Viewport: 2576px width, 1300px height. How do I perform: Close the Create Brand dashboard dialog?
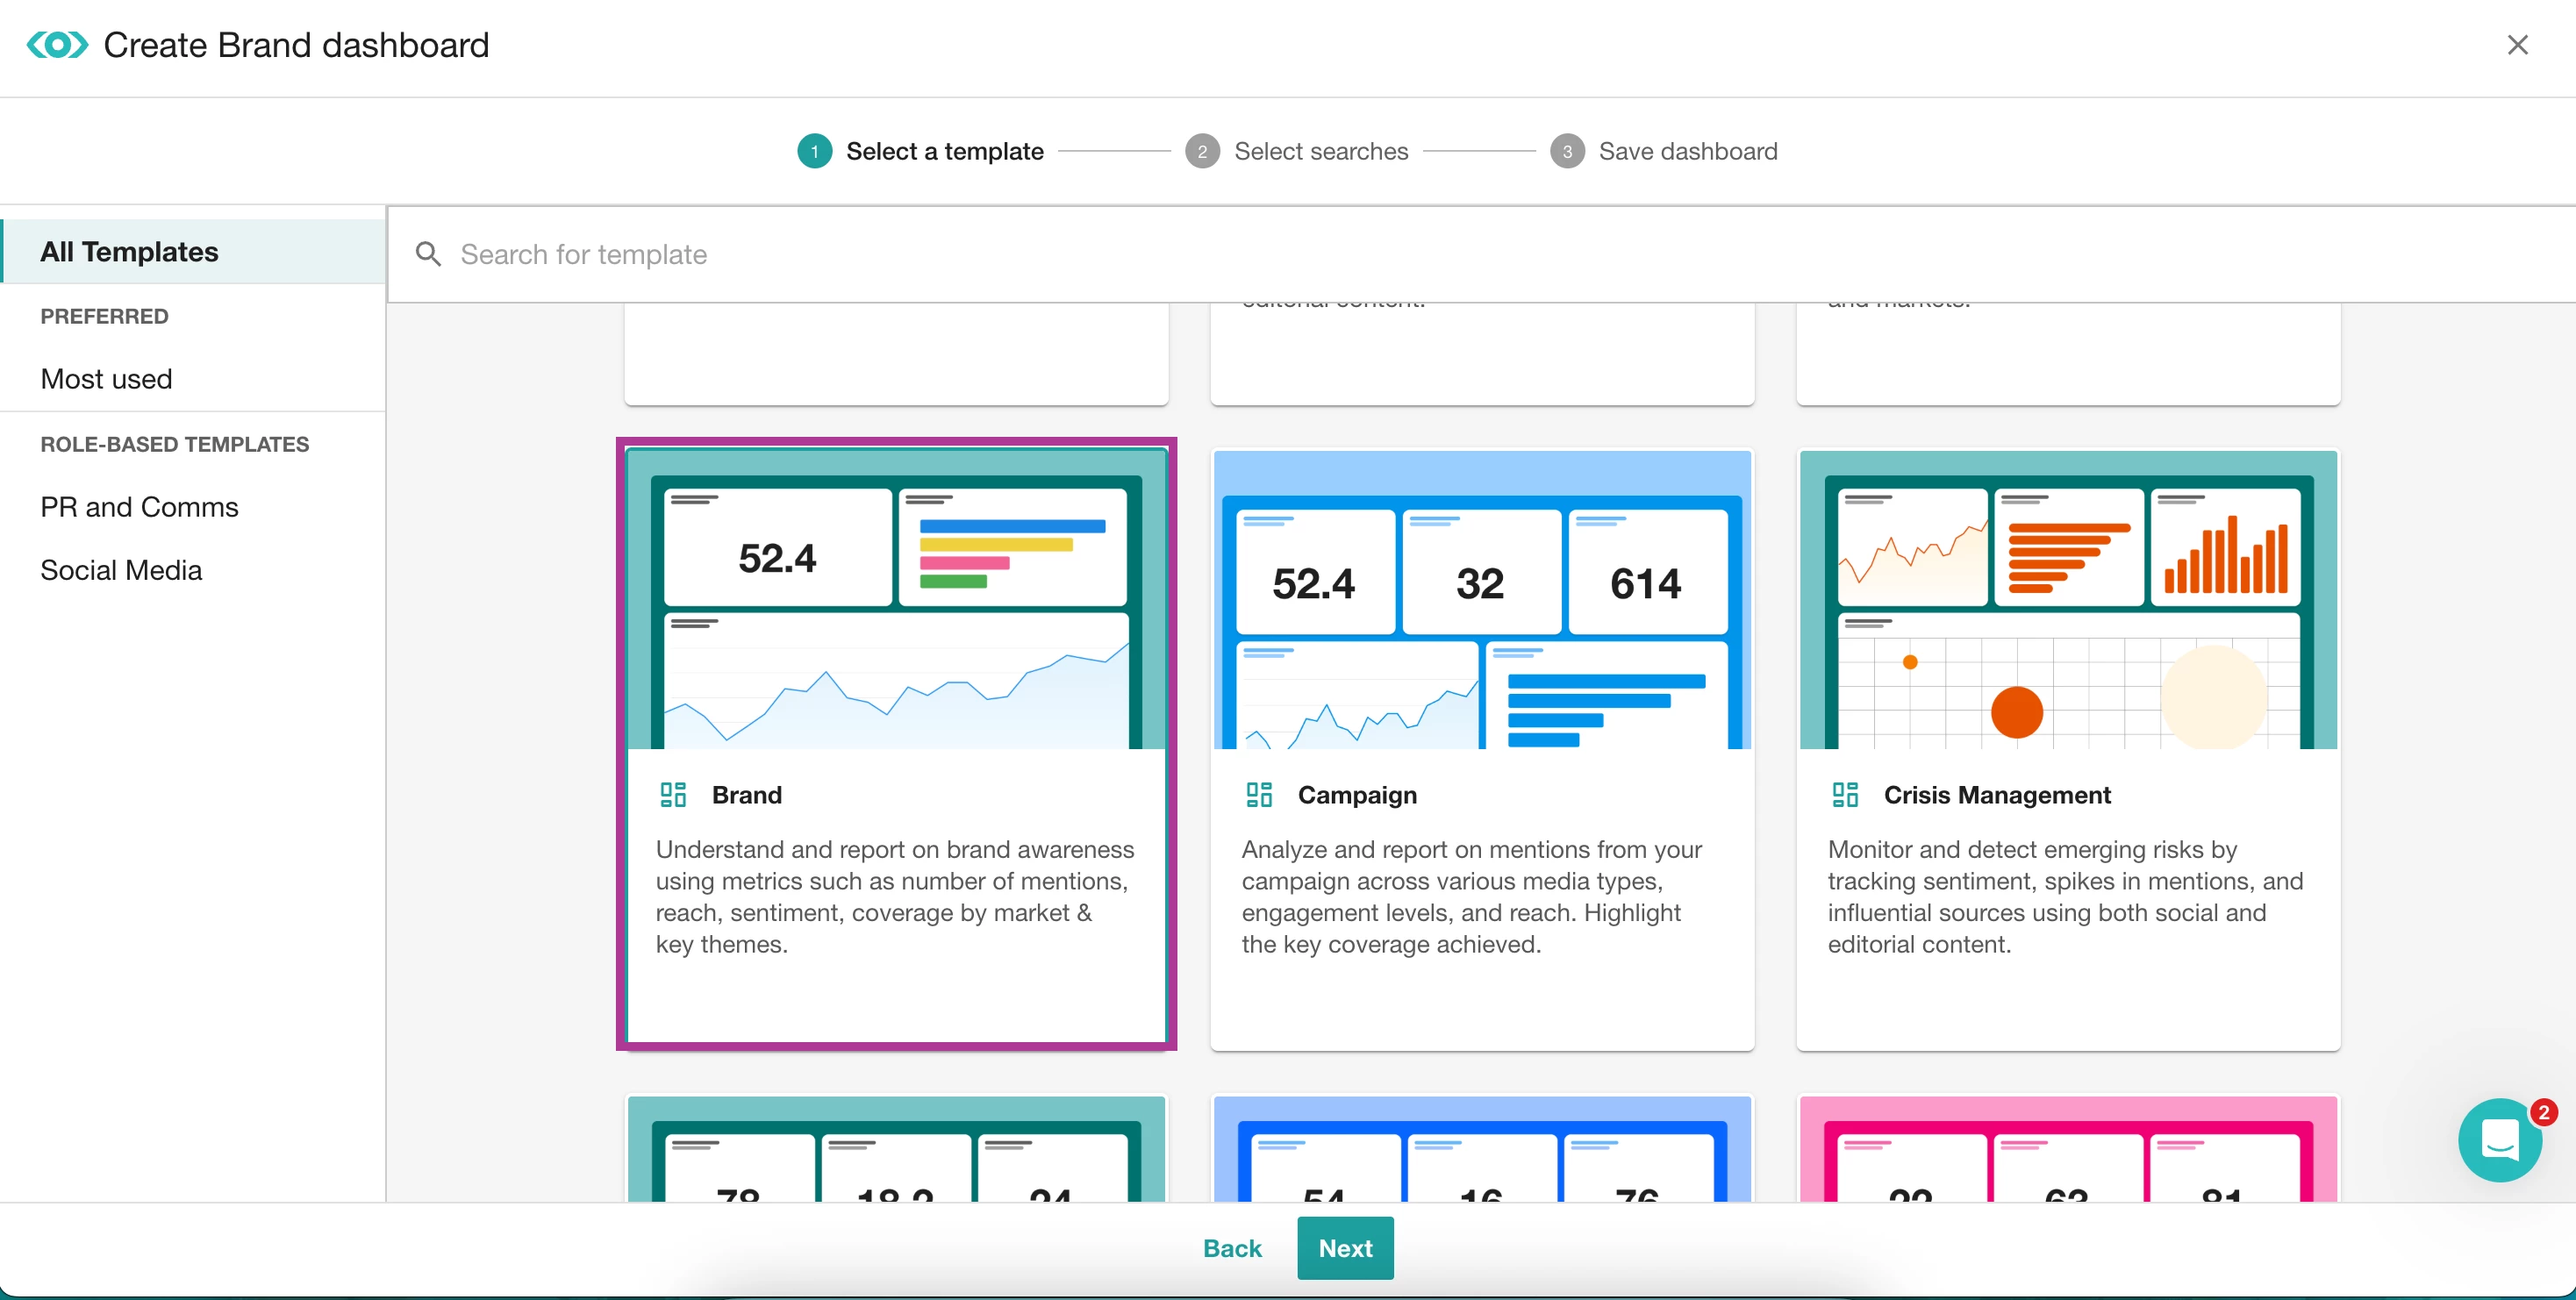[2517, 45]
